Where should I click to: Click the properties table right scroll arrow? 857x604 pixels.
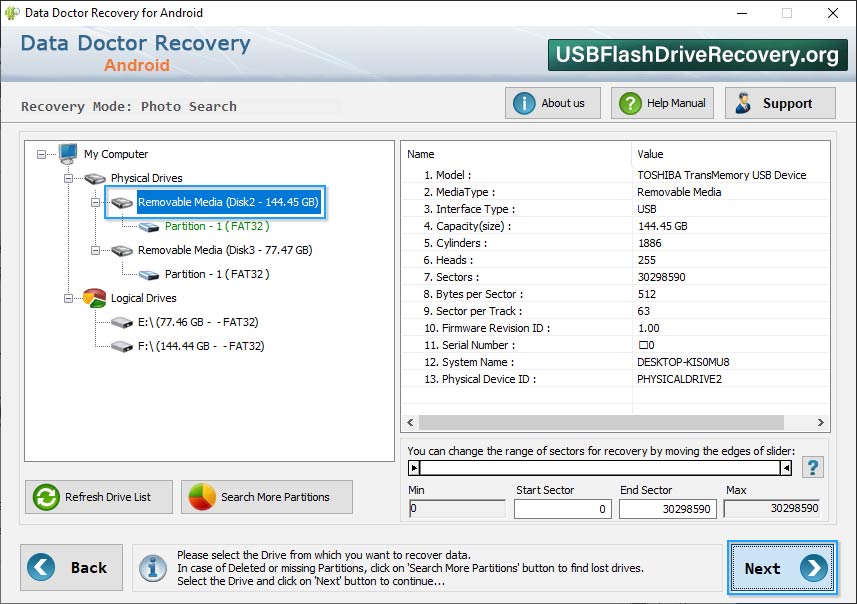tap(820, 423)
